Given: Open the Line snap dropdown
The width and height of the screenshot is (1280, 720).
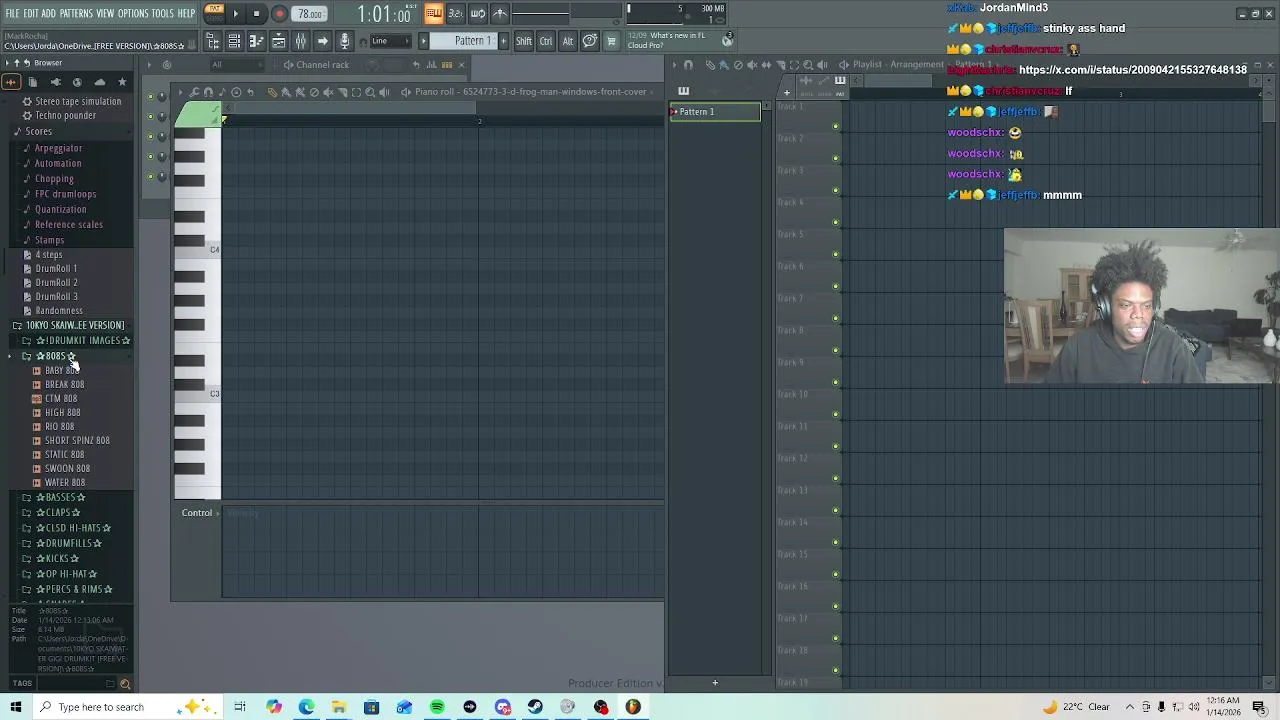Looking at the screenshot, I should point(389,41).
